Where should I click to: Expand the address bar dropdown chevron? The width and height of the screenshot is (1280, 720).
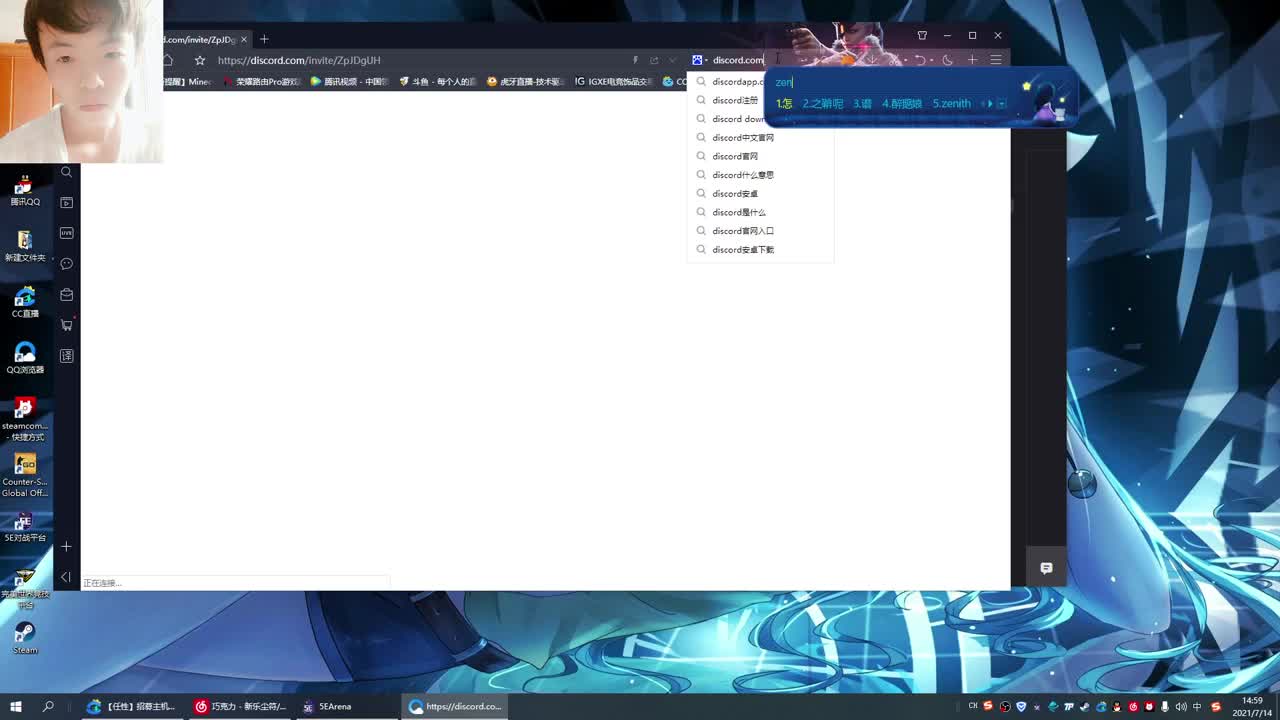click(x=673, y=60)
